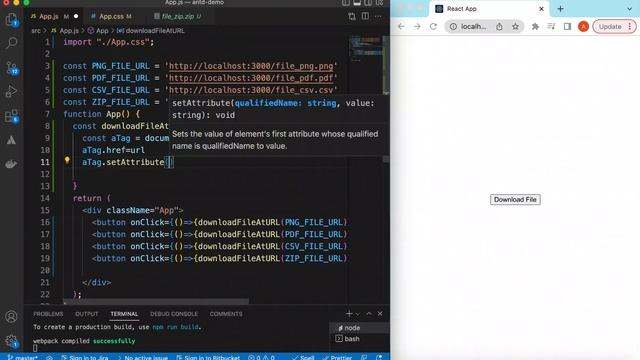The height and width of the screenshot is (360, 640).
Task: Open Manage gear in activity bar
Action: click(x=11, y=341)
